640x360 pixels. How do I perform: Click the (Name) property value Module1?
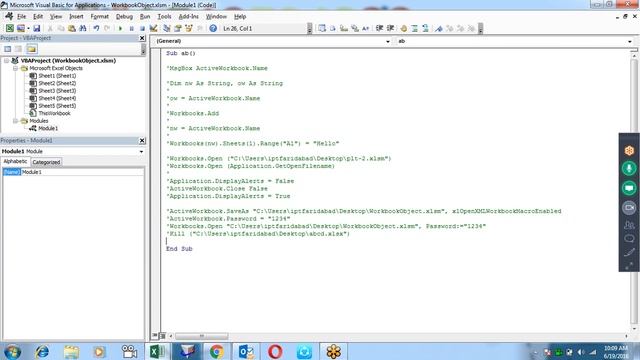(82, 172)
